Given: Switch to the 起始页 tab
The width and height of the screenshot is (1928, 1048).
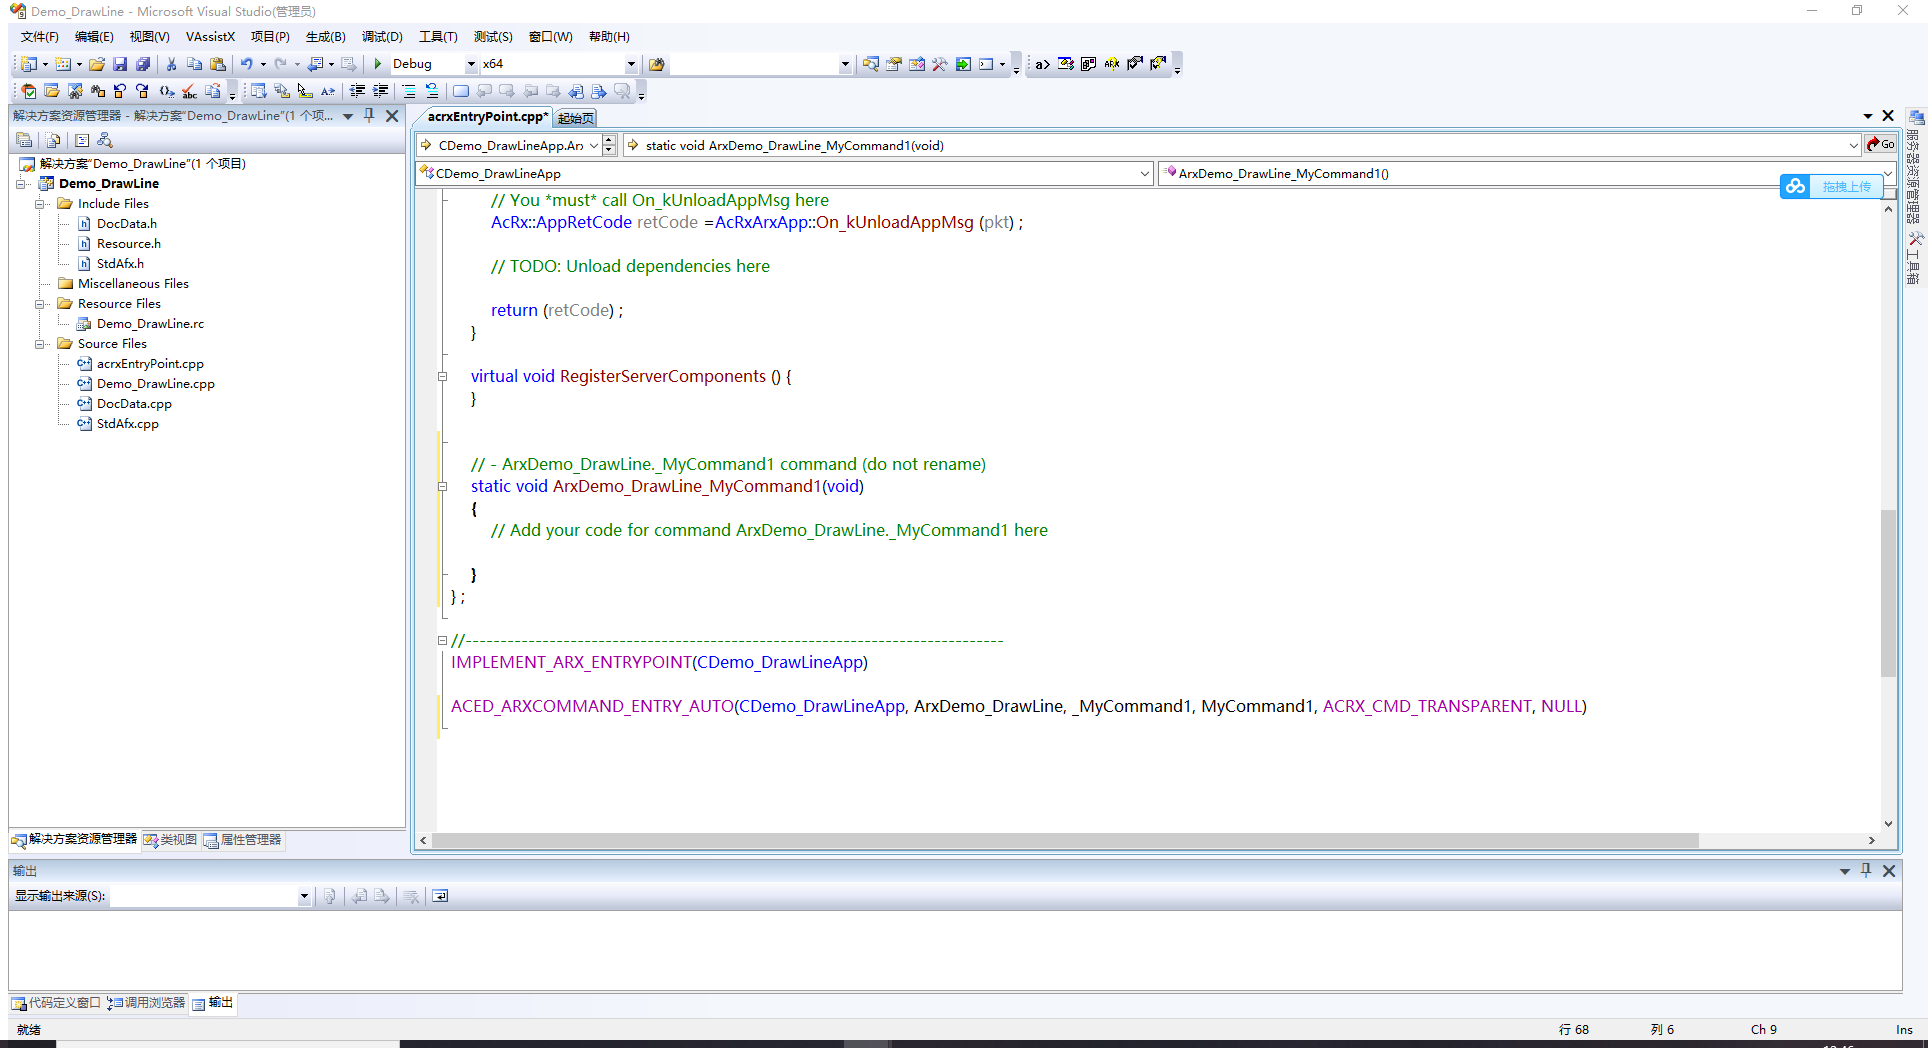Looking at the screenshot, I should click(x=576, y=118).
